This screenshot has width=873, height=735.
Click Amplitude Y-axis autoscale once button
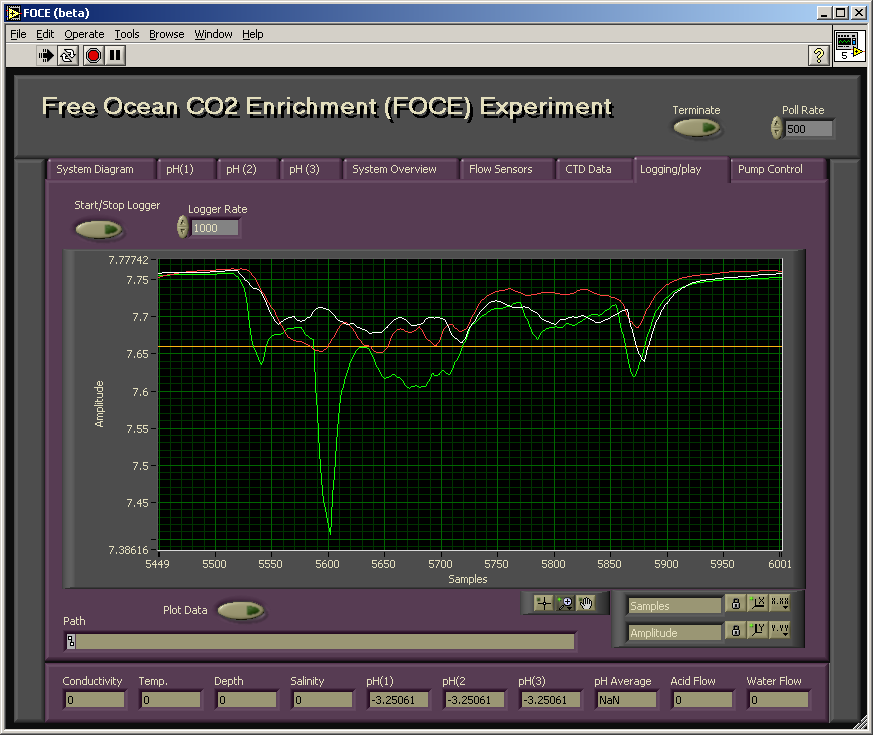(757, 630)
